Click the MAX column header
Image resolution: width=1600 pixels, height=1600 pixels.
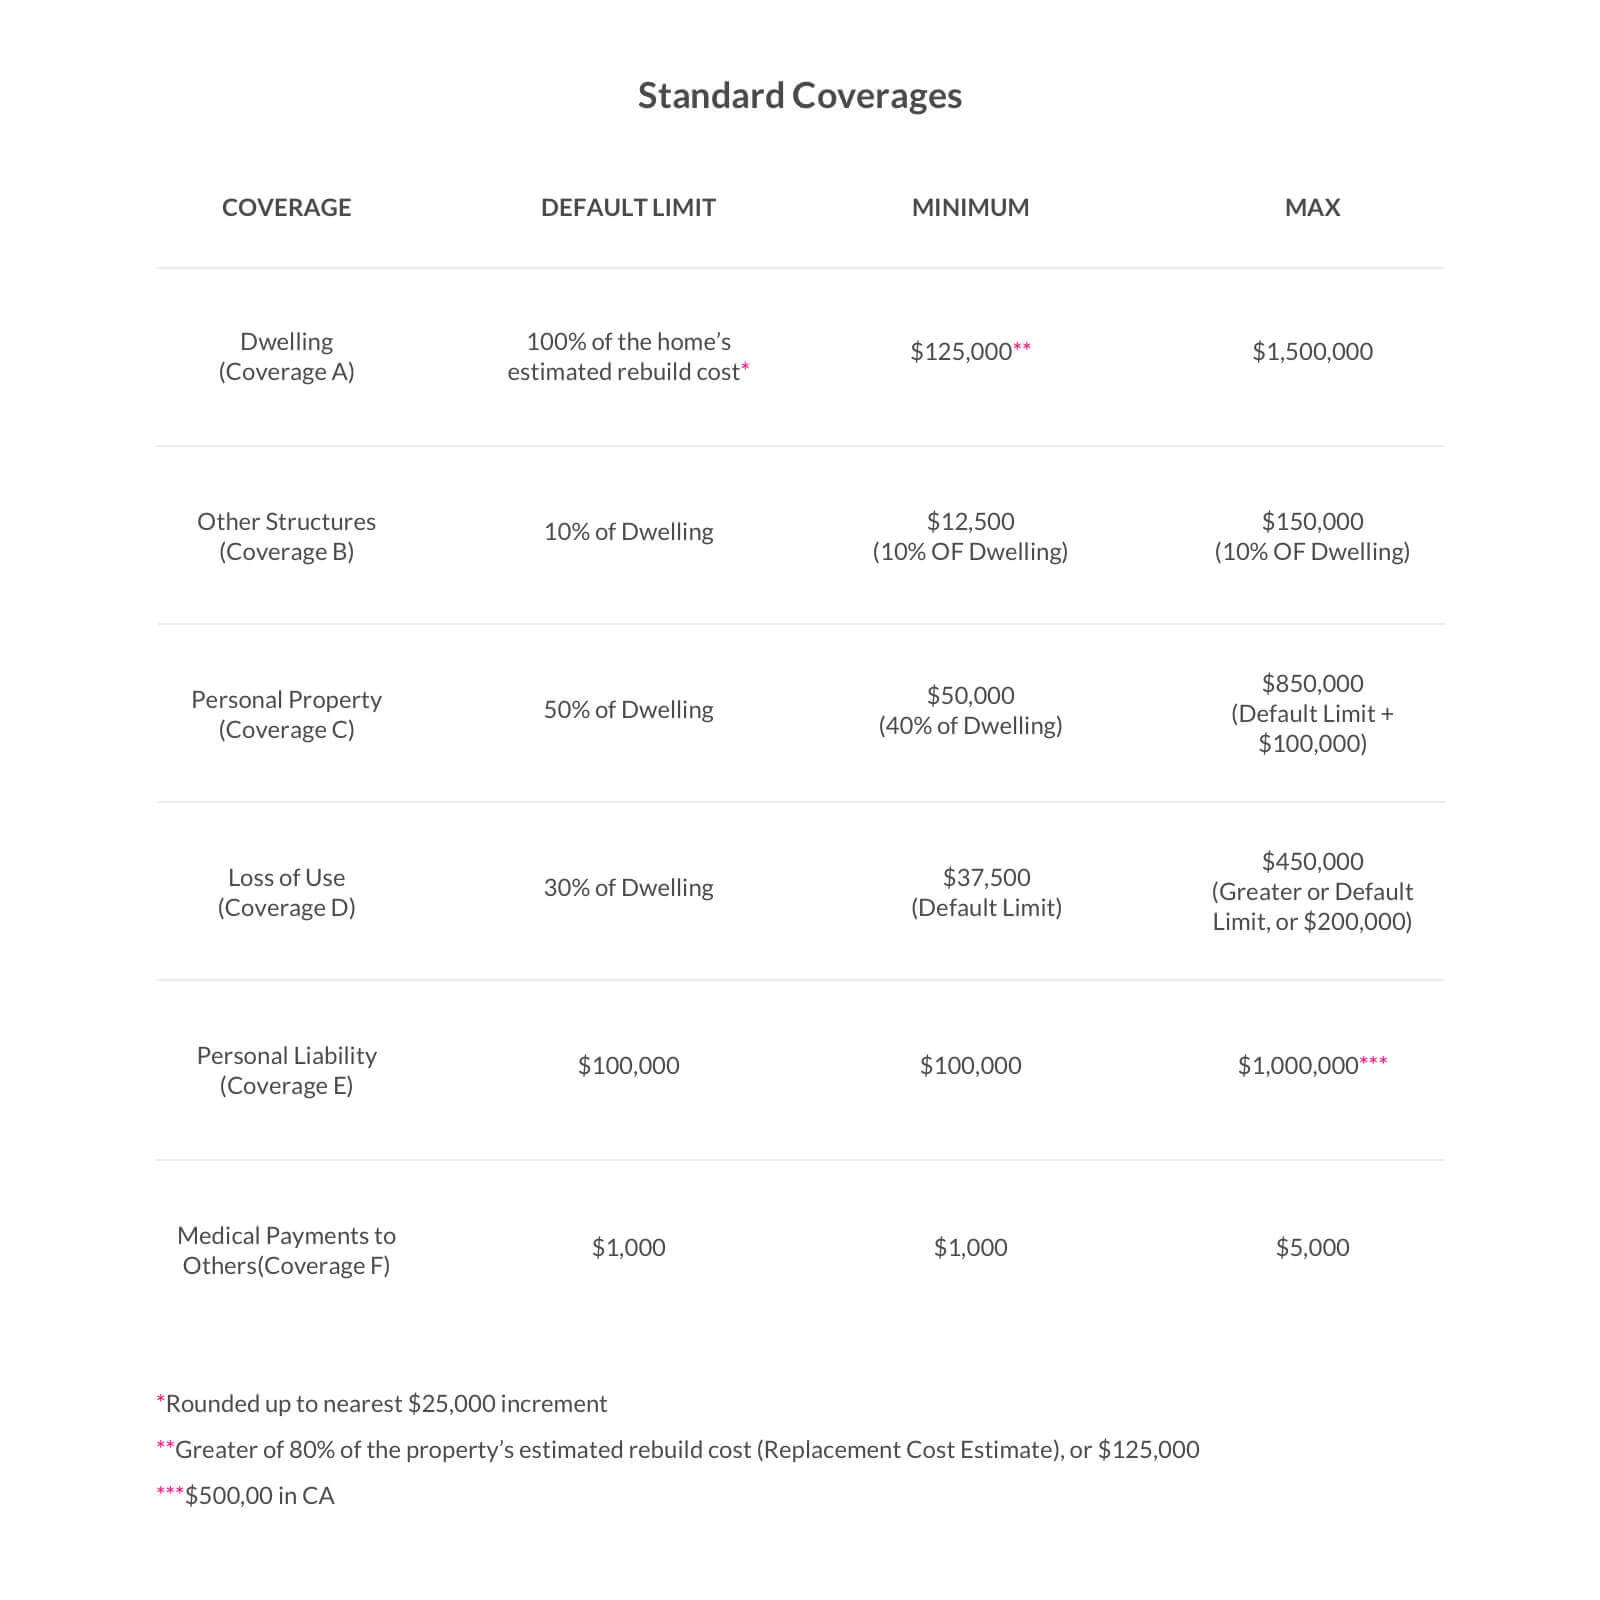click(x=1312, y=208)
